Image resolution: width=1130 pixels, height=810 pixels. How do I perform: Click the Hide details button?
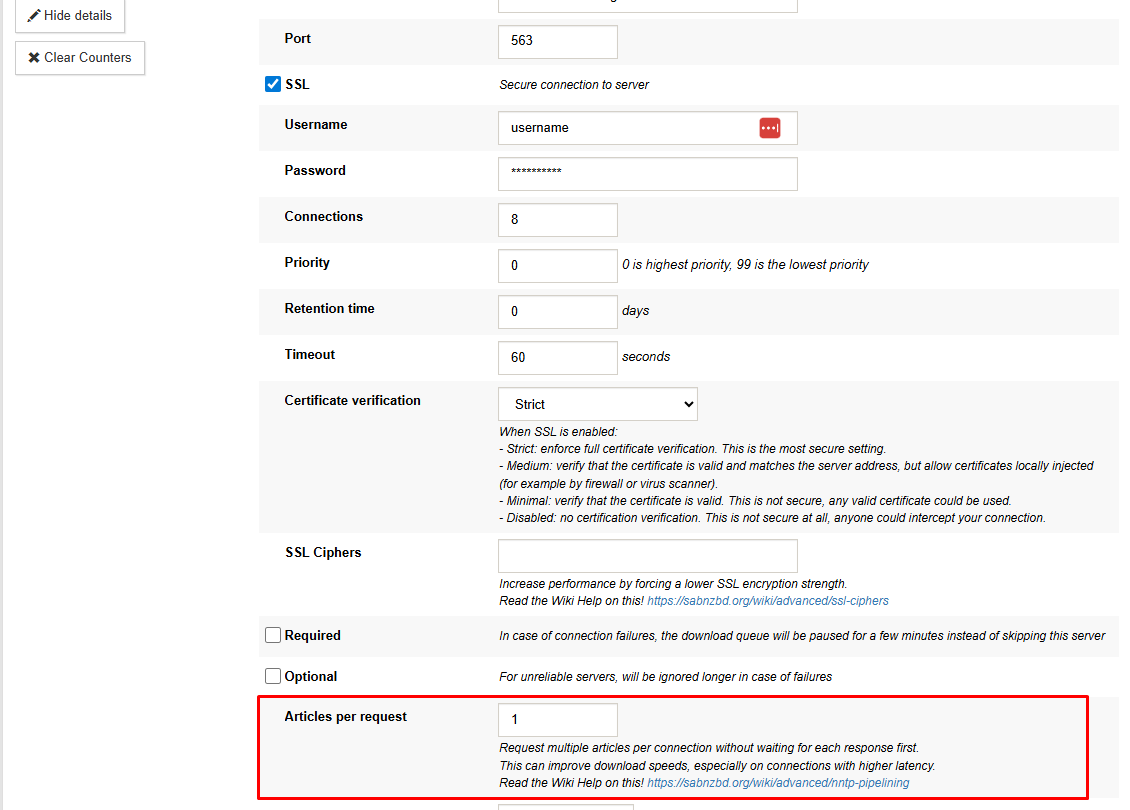point(69,15)
